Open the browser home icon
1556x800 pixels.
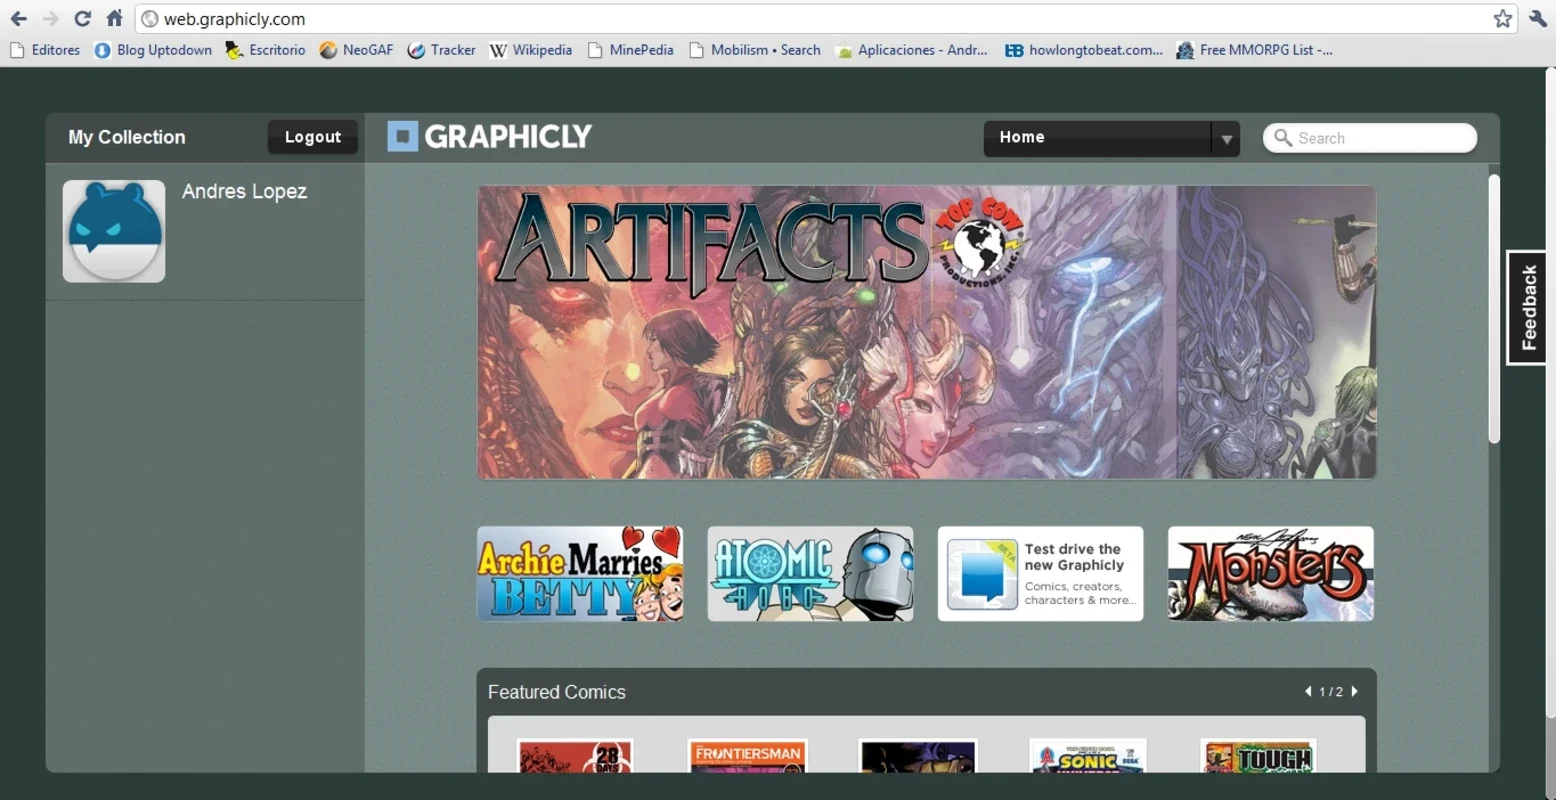(x=115, y=18)
